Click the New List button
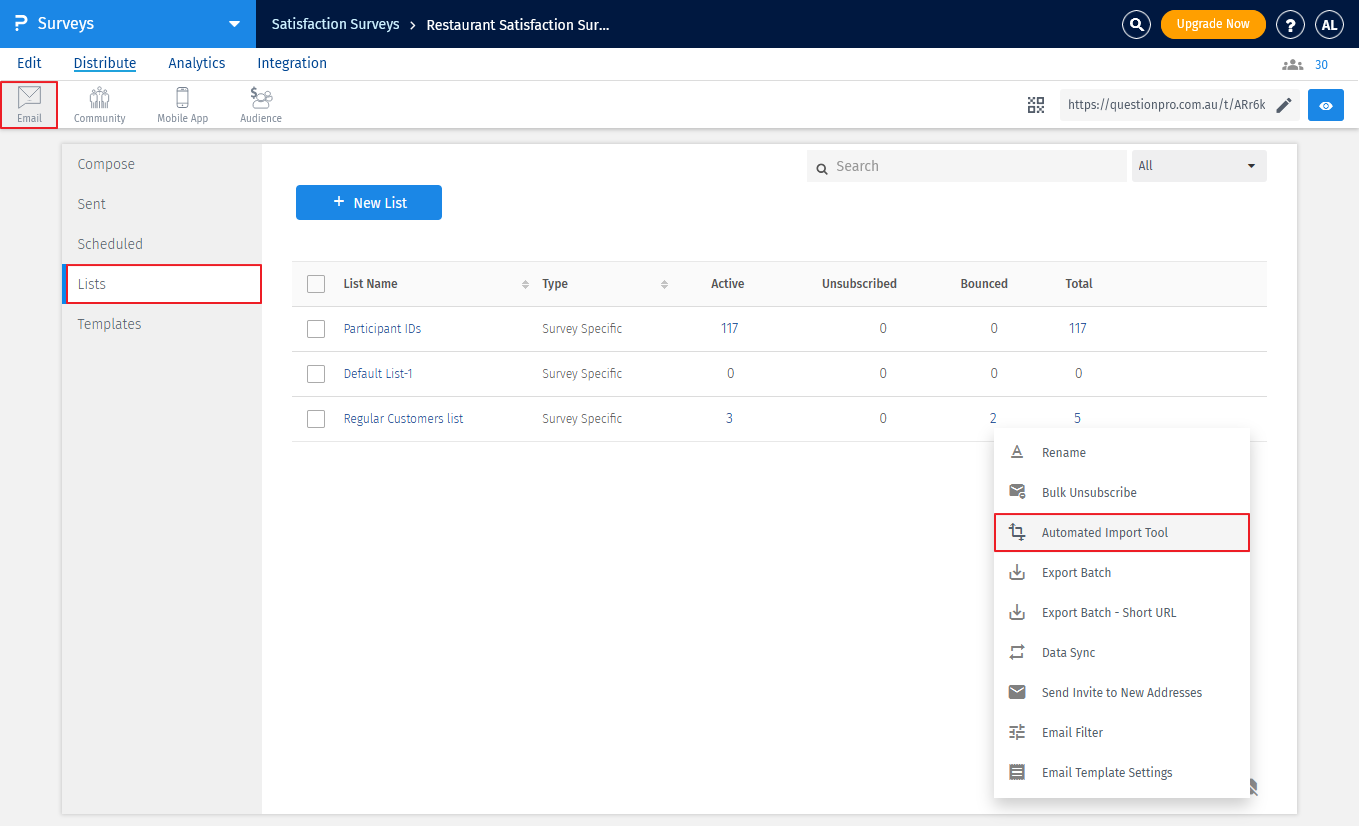Viewport: 1359px width, 826px height. point(369,203)
